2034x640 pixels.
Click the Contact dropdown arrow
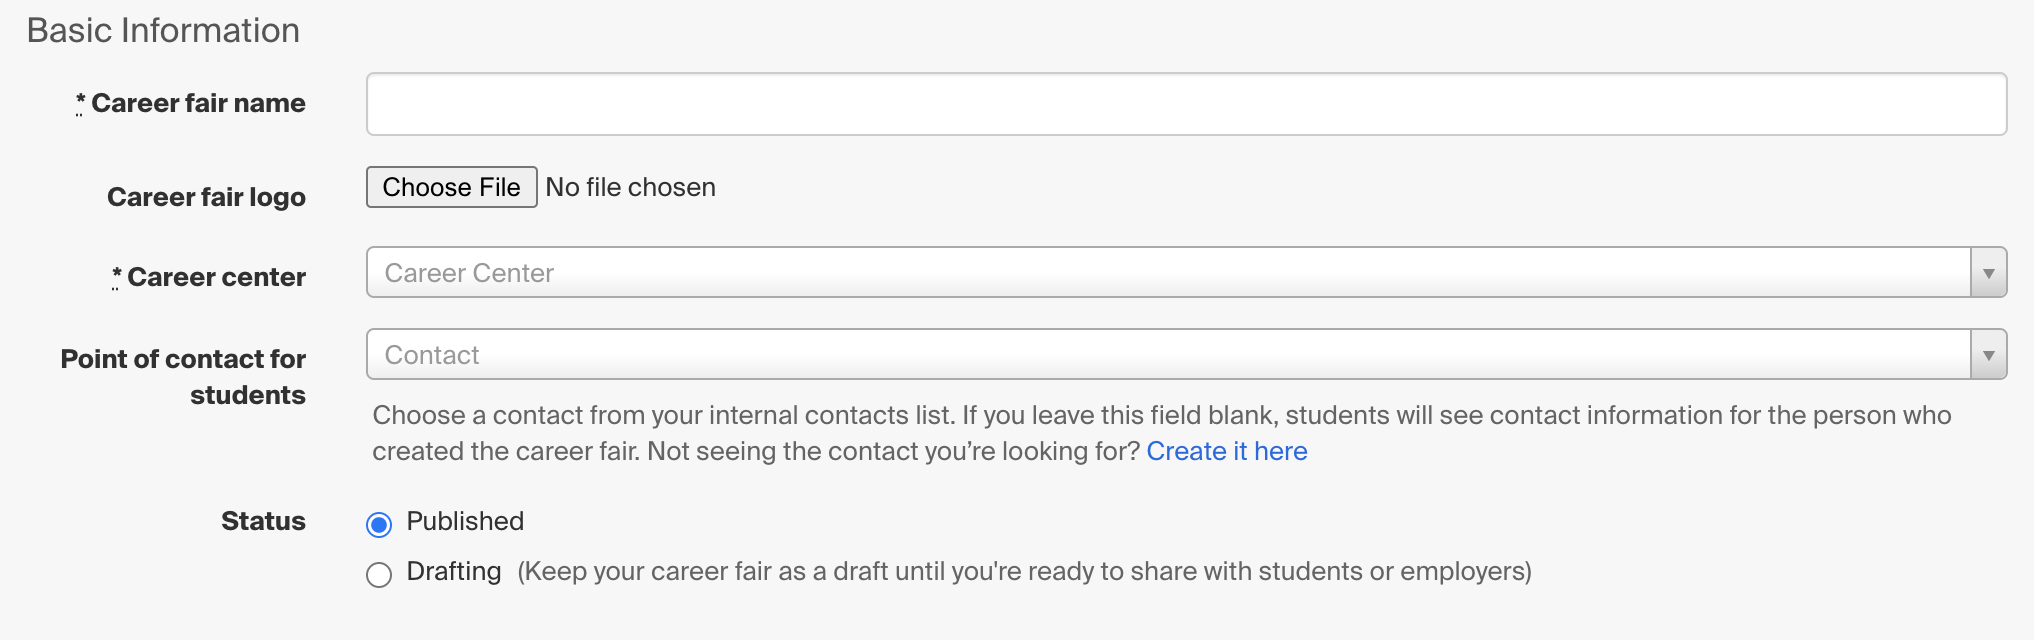pos(1988,355)
